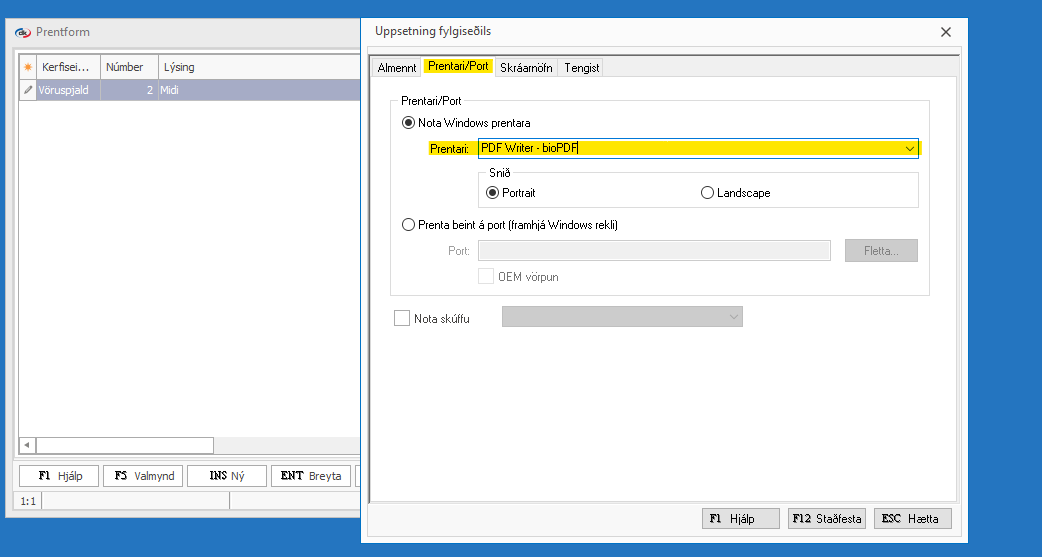Sort by the Lýsing column header

coord(257,67)
